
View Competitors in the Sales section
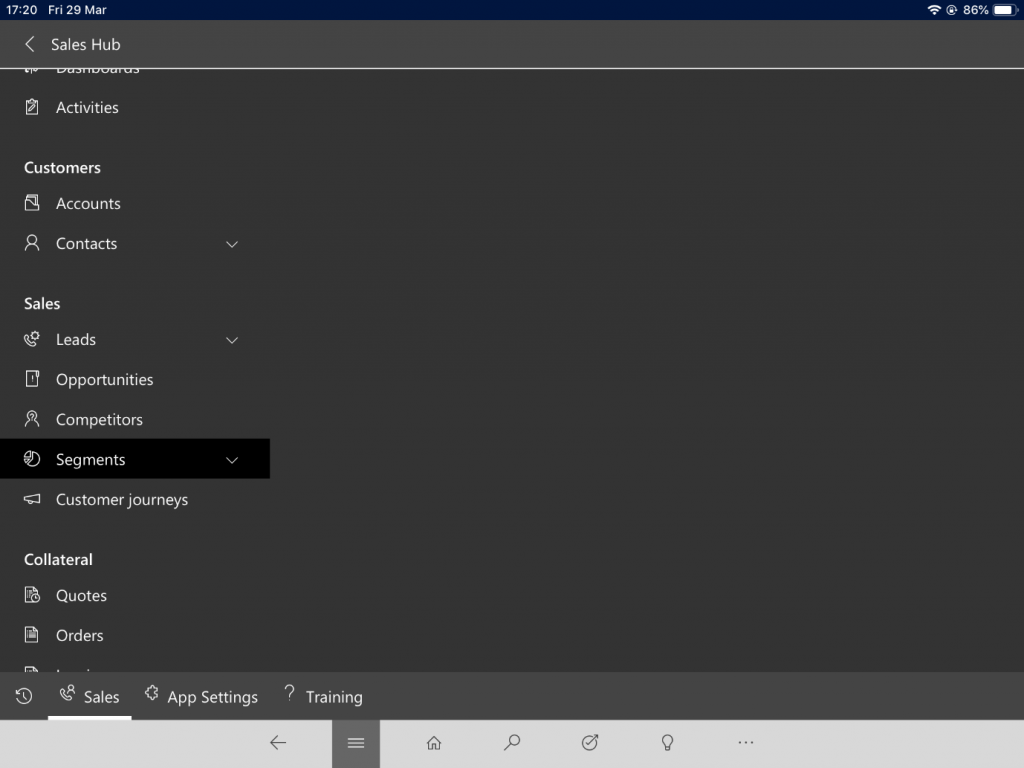click(99, 419)
